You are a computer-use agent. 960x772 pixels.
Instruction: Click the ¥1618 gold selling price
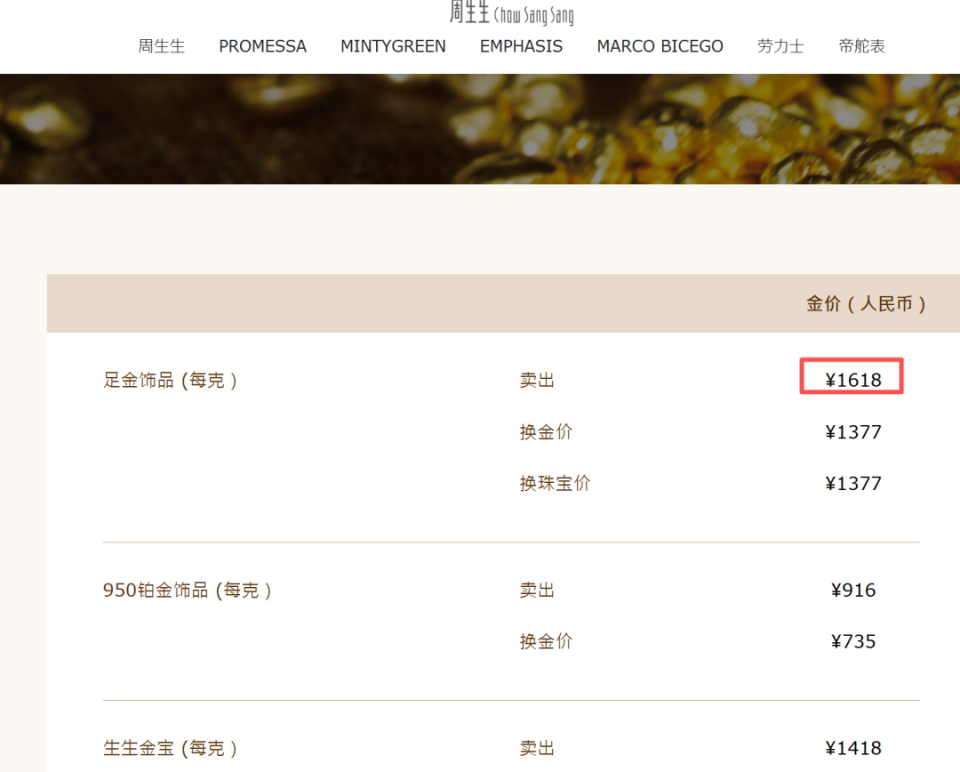coord(853,380)
